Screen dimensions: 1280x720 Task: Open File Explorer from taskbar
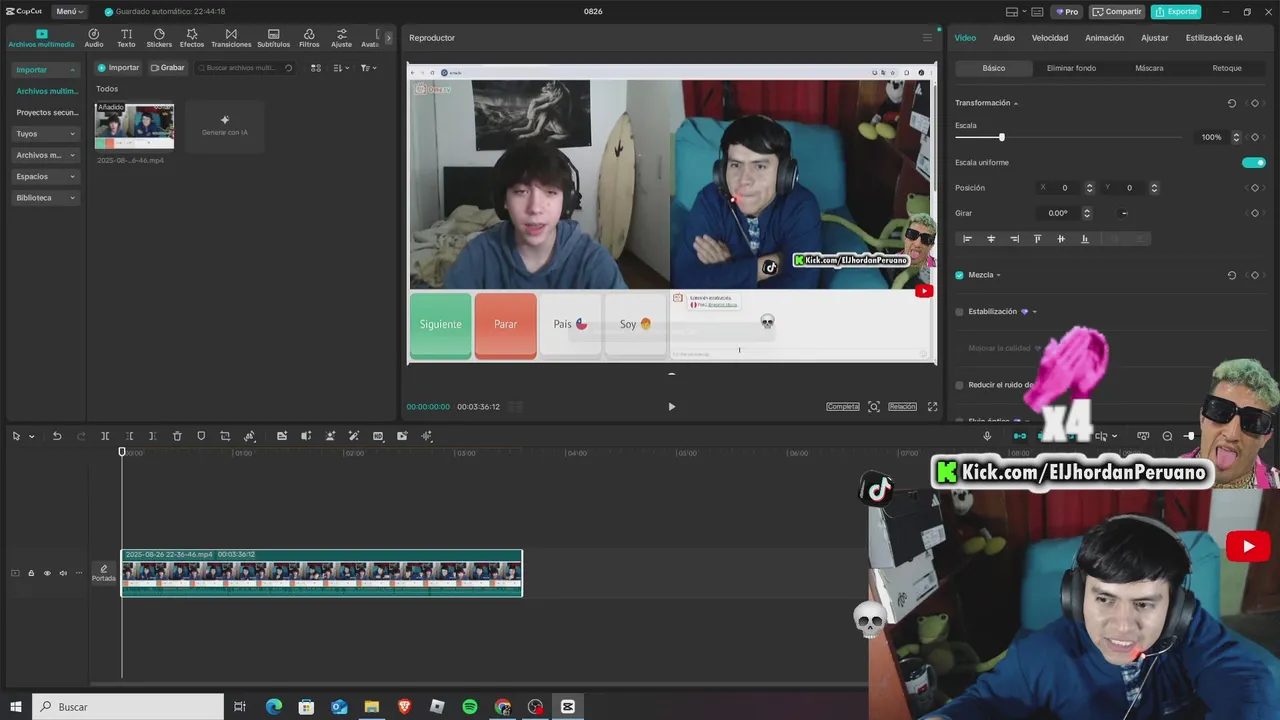371,707
